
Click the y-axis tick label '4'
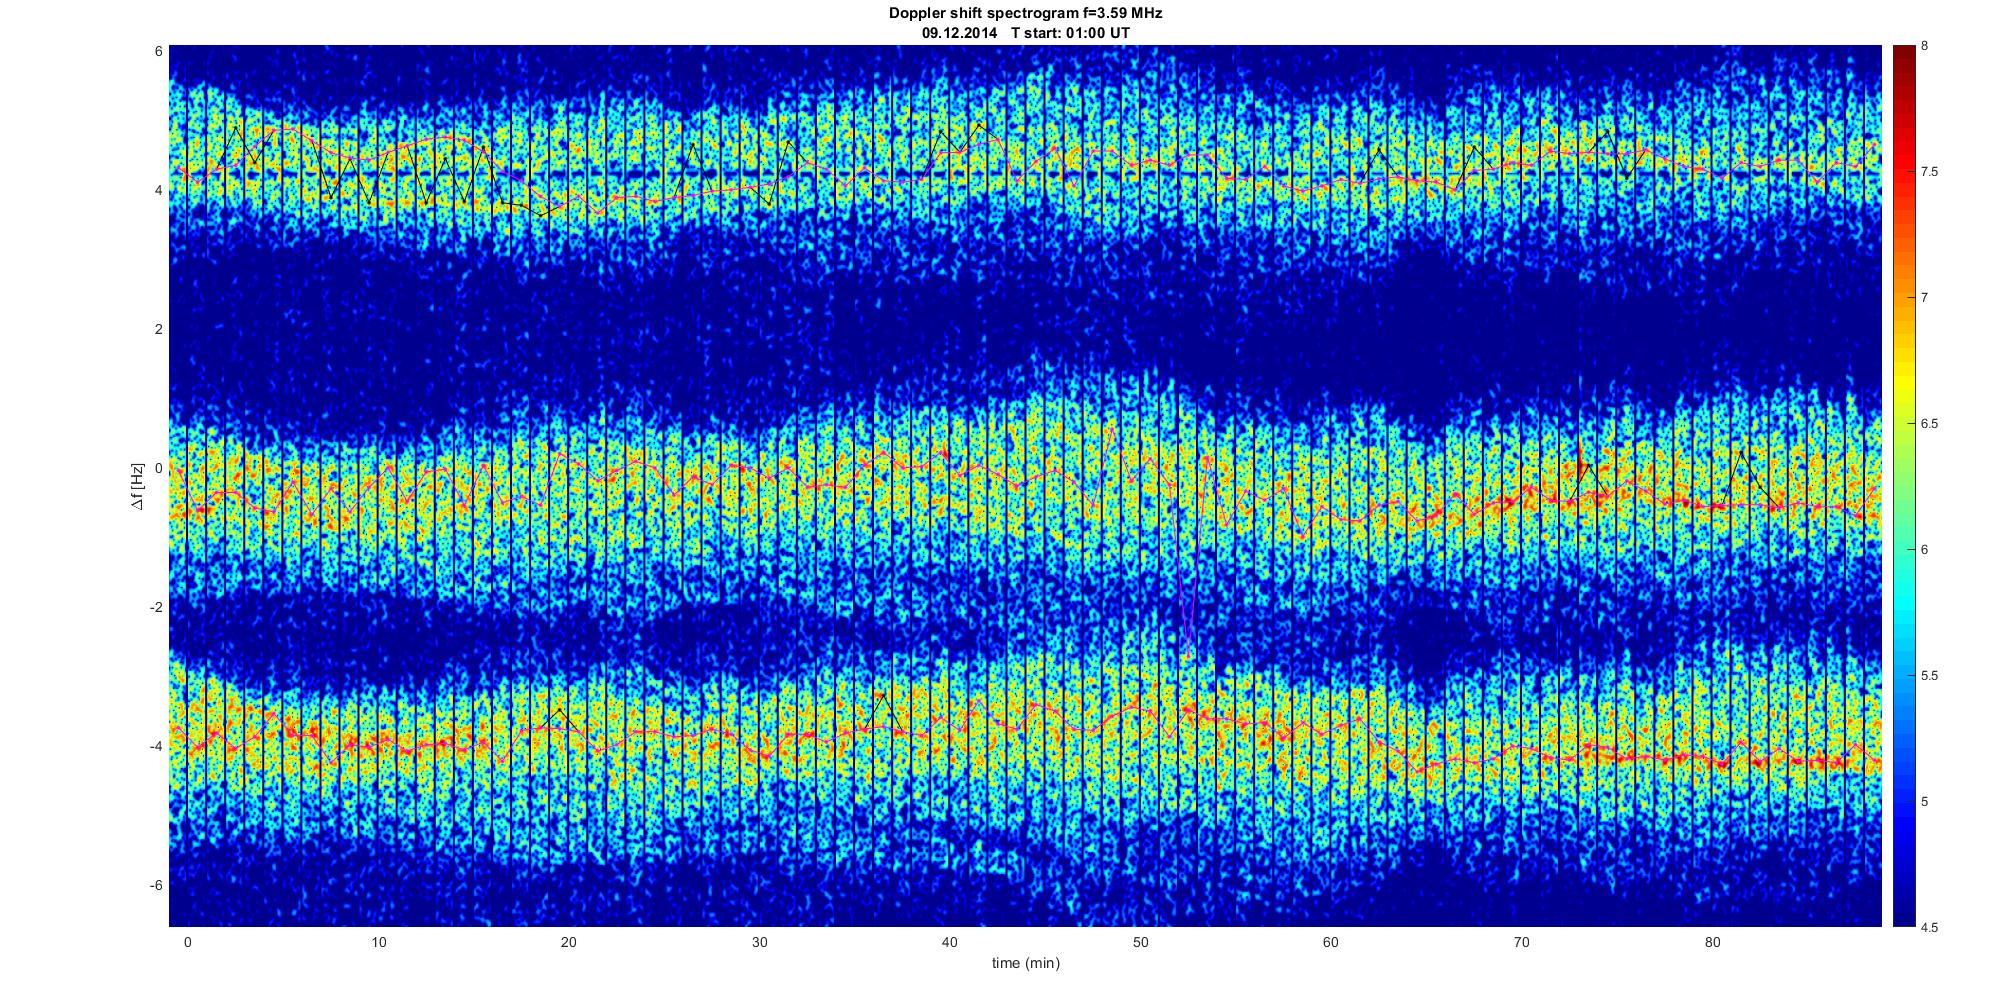click(x=159, y=190)
